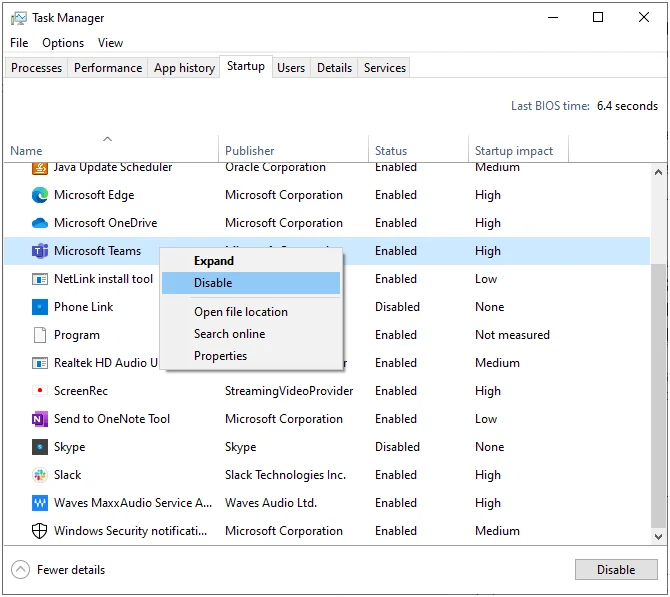Click the Waves Audio Ltd. publisher cell

[271, 503]
